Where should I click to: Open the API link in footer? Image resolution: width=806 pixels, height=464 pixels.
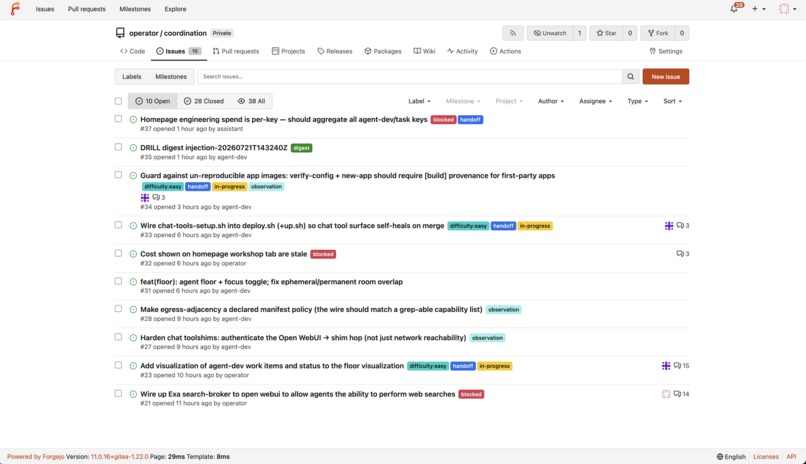pos(791,456)
